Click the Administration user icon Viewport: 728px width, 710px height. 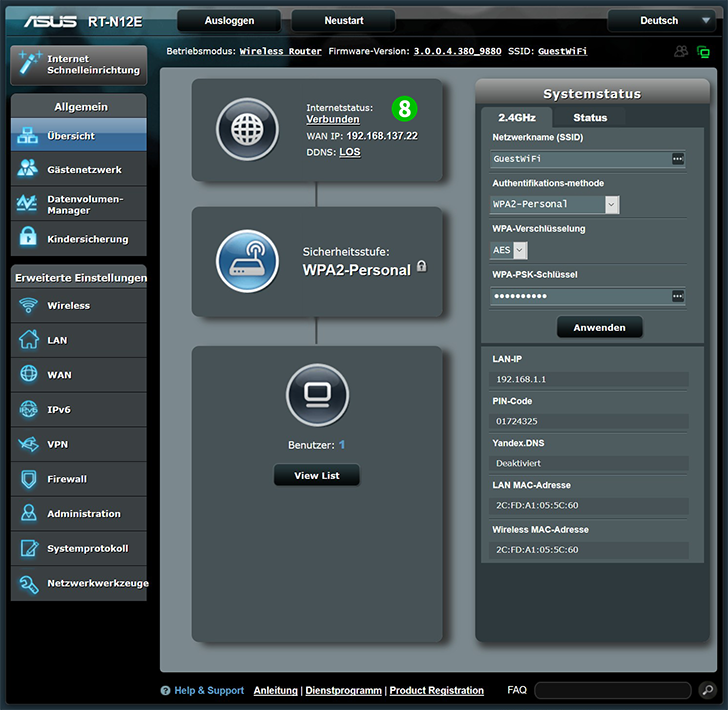(x=29, y=513)
